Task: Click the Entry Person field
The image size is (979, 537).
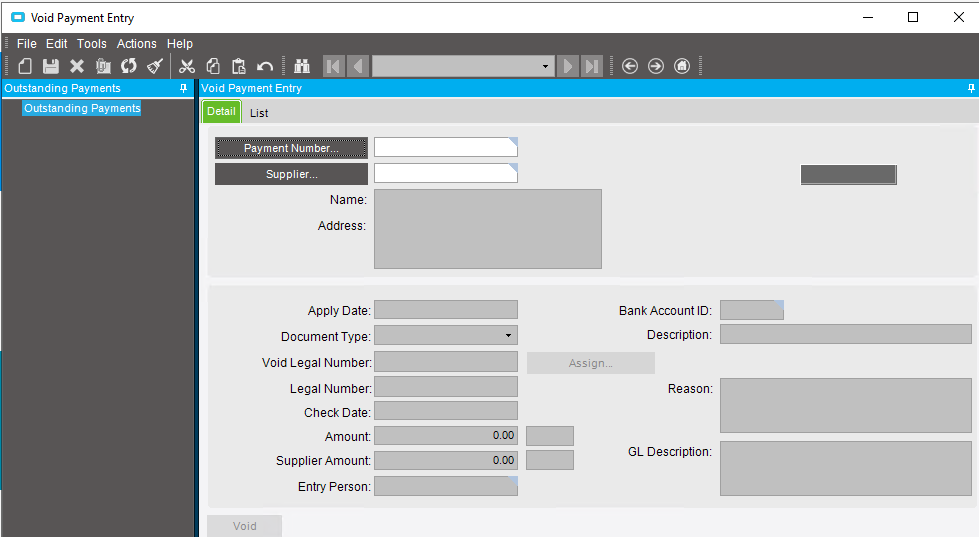Action: coord(446,486)
